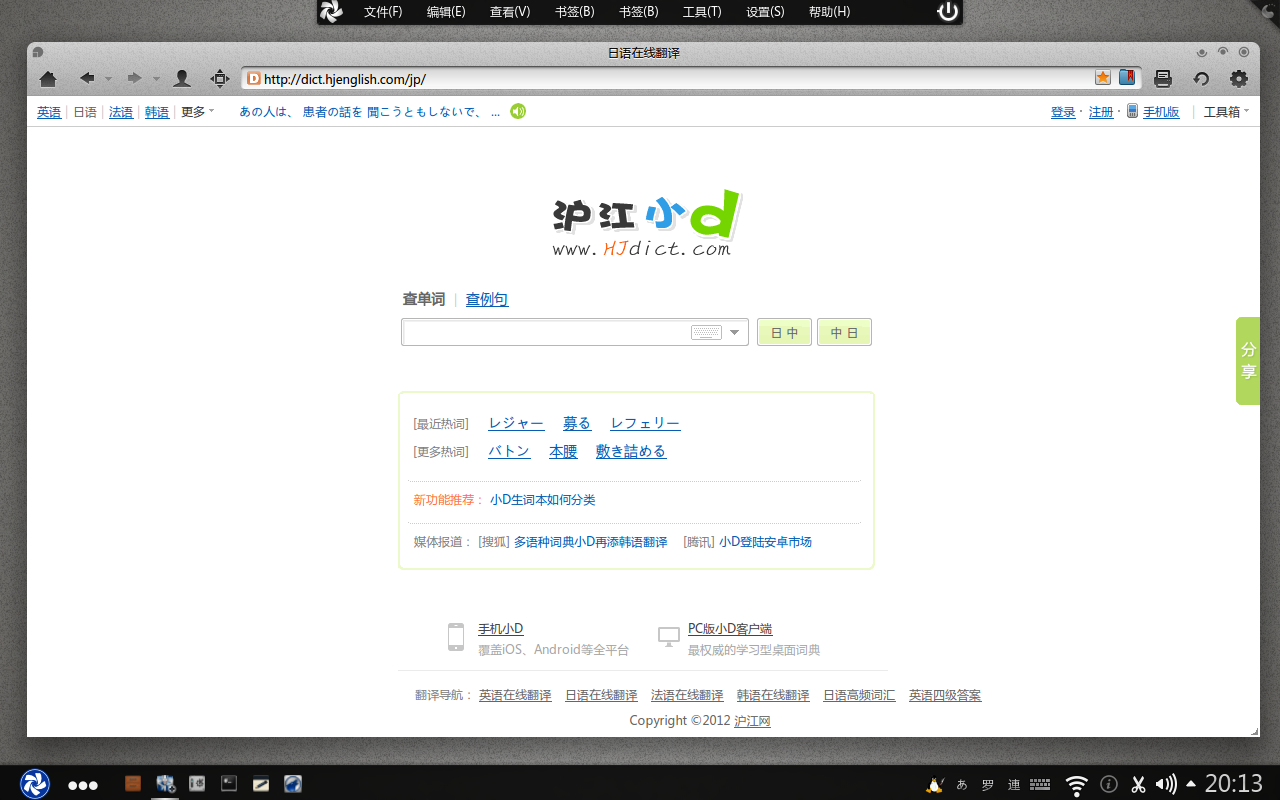Image resolution: width=1280 pixels, height=800 pixels.
Task: Bookmark this page with the star icon
Action: (x=1103, y=78)
